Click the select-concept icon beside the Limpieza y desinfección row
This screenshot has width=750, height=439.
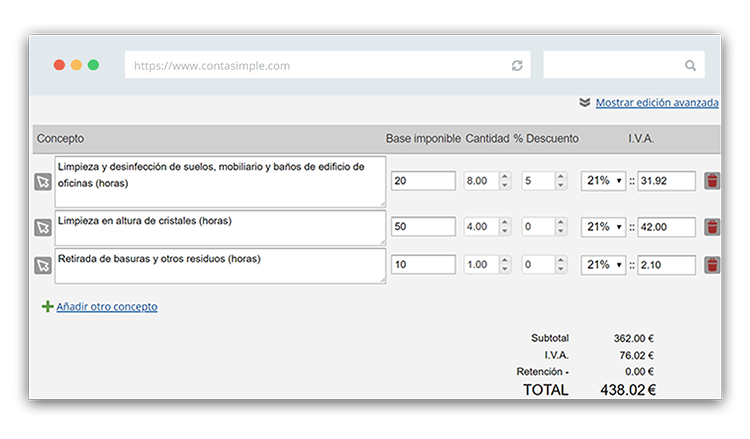(x=43, y=182)
